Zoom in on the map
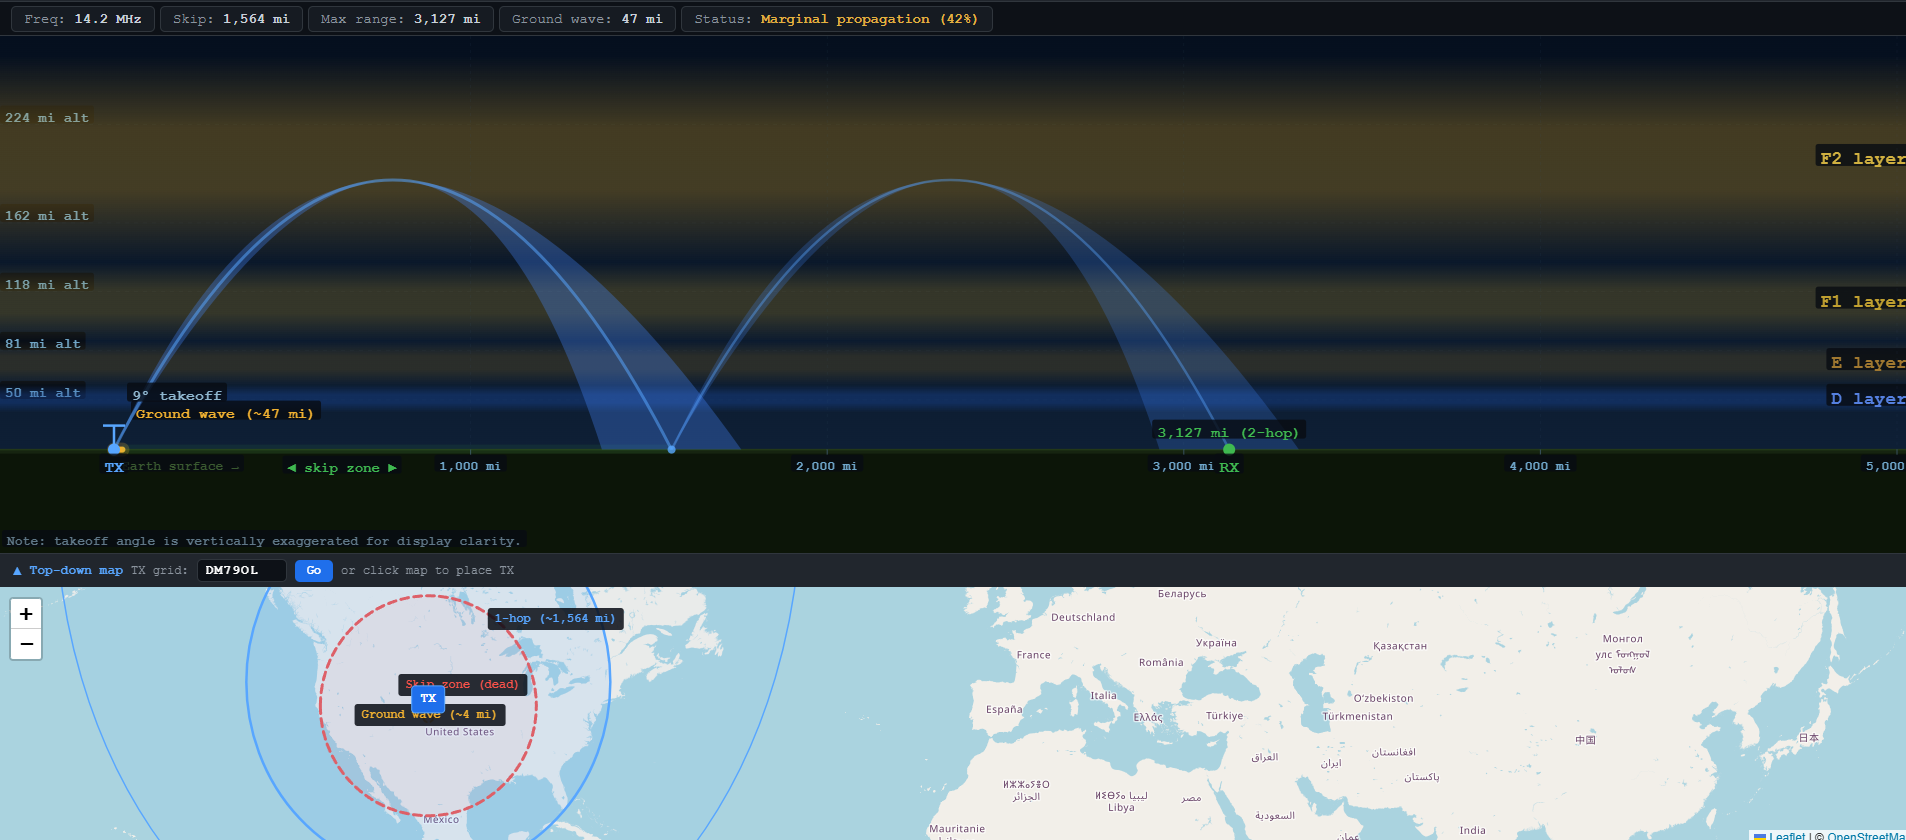The width and height of the screenshot is (1906, 840). coord(26,614)
